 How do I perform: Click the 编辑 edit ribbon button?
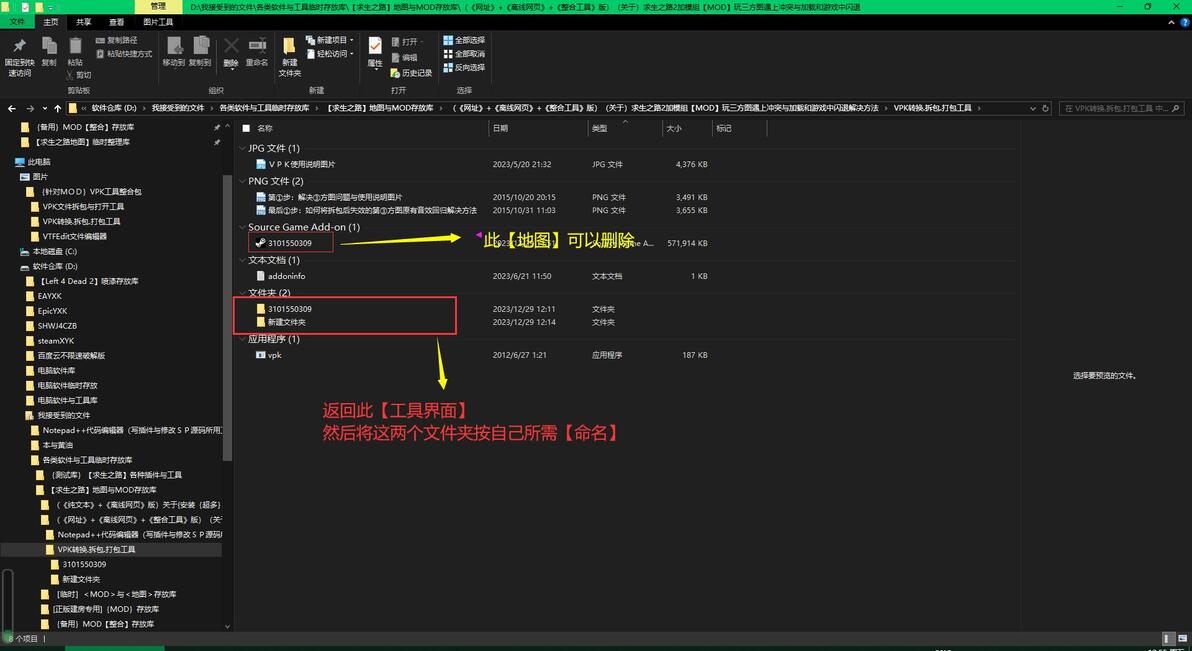404,58
